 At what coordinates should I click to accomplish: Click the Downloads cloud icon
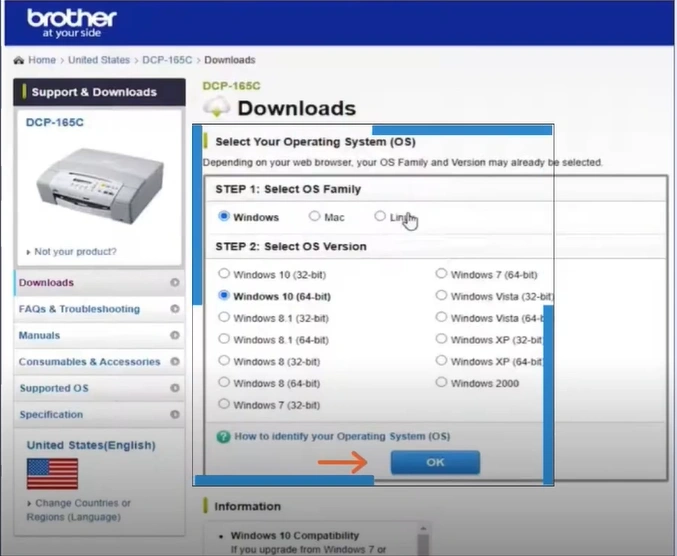(x=216, y=108)
